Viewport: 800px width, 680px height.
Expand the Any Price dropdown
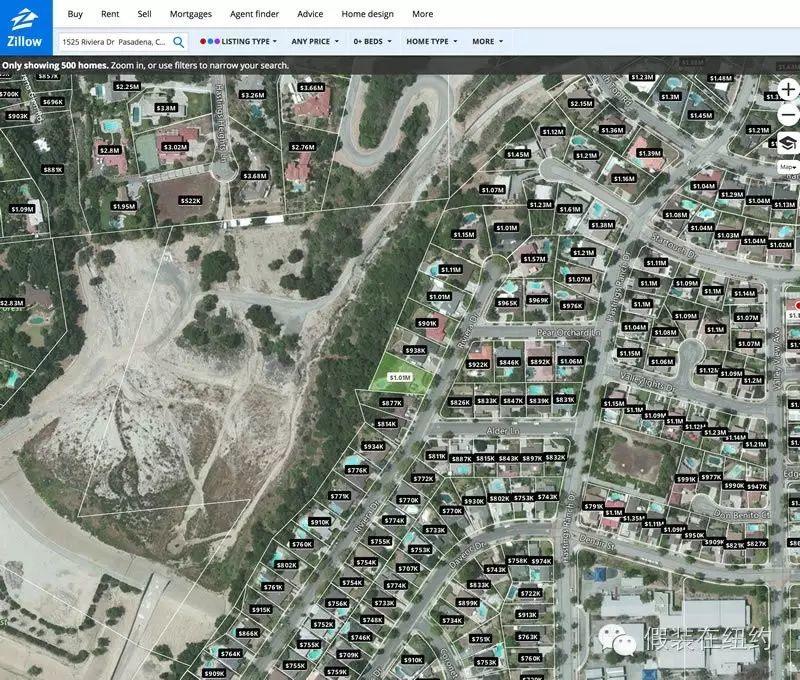[x=314, y=42]
